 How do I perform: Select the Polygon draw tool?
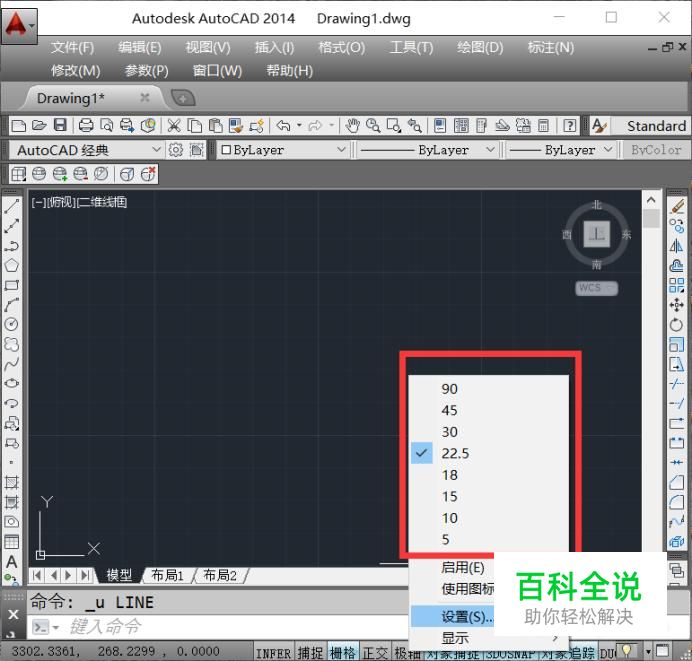[11, 265]
